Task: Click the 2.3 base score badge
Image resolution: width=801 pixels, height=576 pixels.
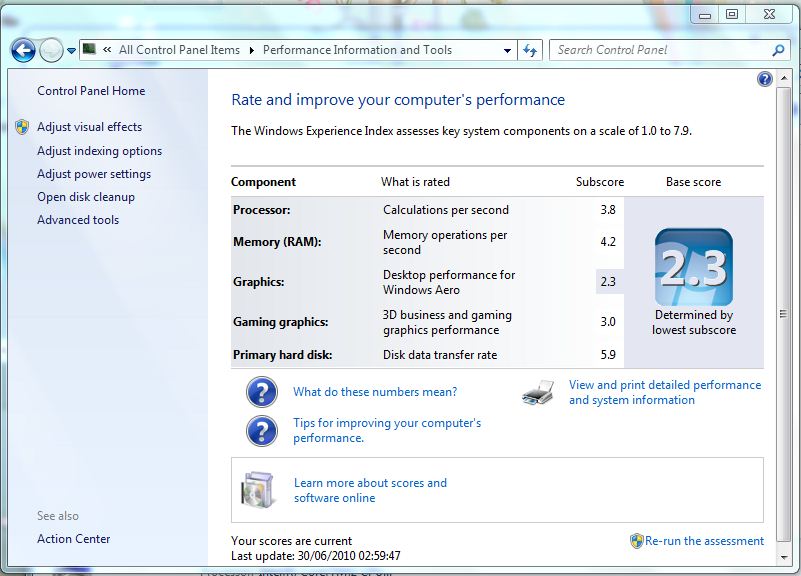Action: tap(694, 267)
